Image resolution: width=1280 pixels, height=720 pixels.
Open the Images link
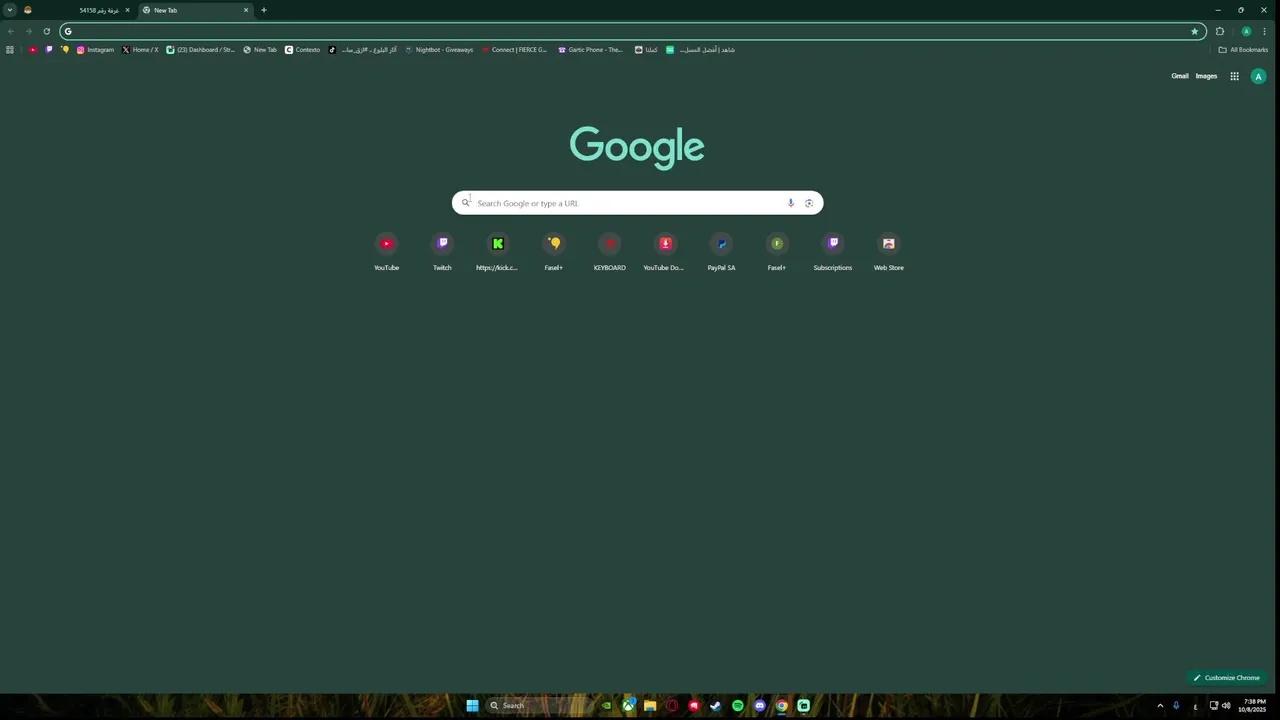[1207, 76]
